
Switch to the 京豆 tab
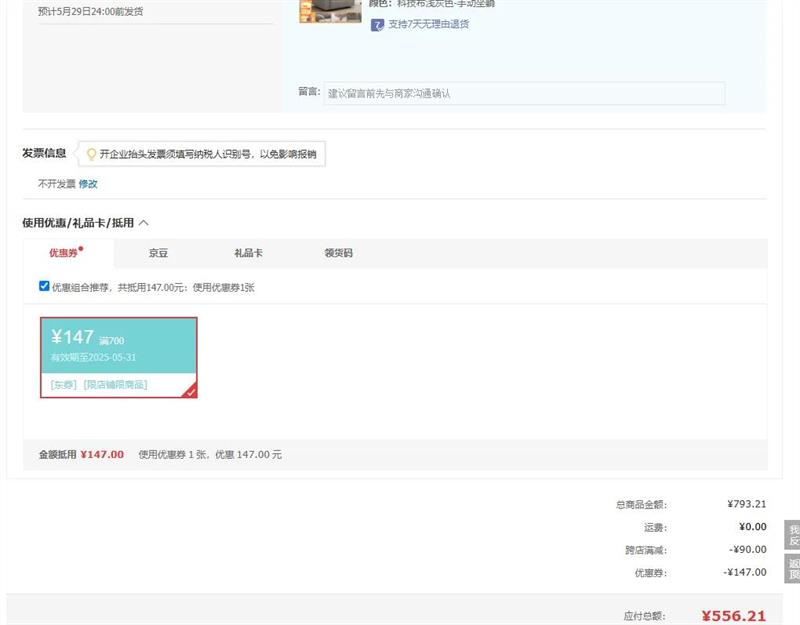158,253
